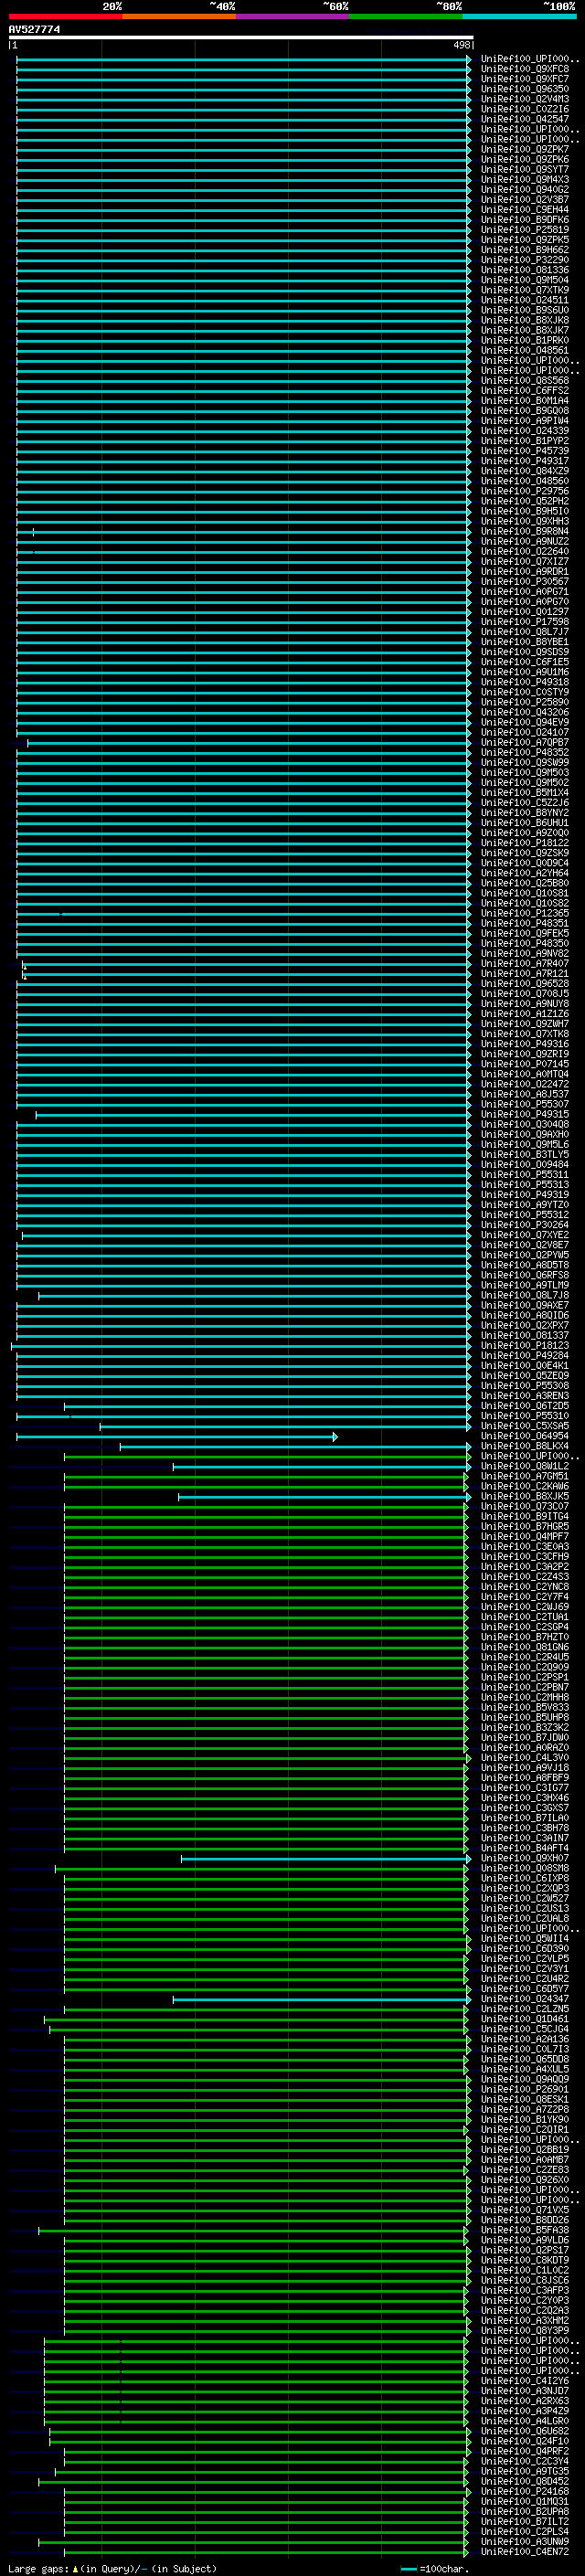585x2576 pixels.
Task: Click the white query sequence bar
Action: point(241,38)
